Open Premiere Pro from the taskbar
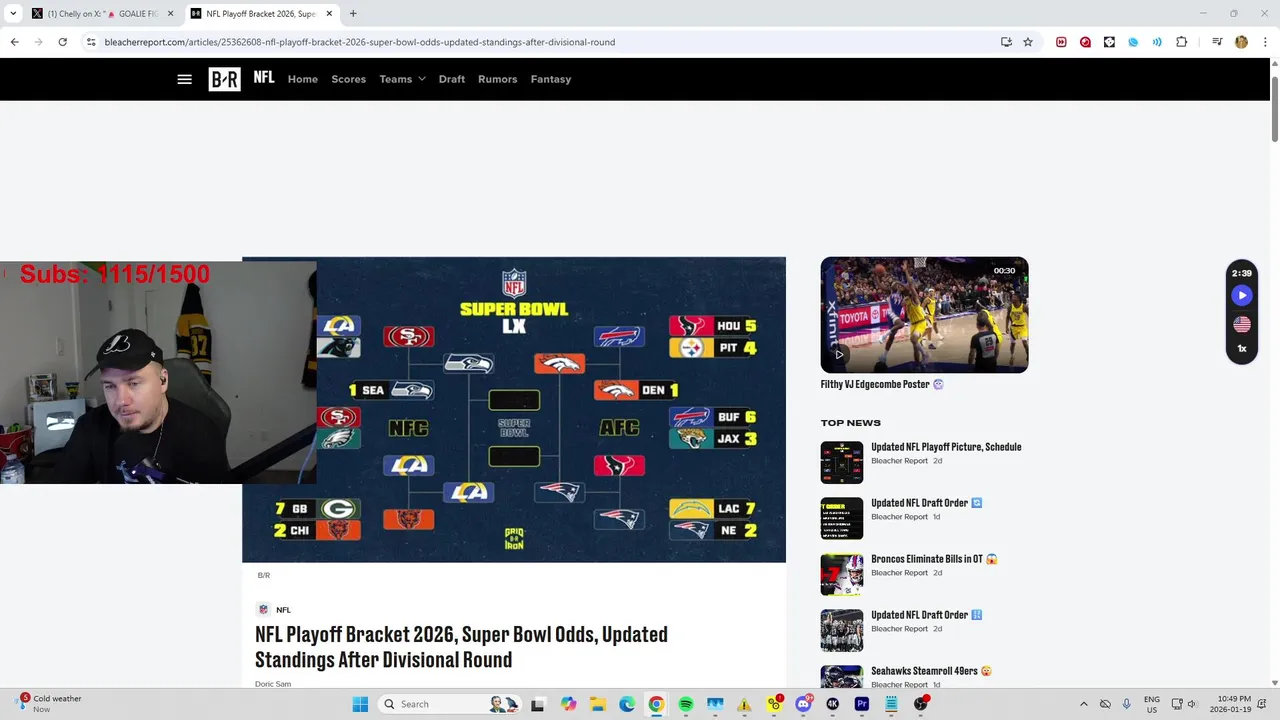Image resolution: width=1280 pixels, height=720 pixels. [862, 704]
